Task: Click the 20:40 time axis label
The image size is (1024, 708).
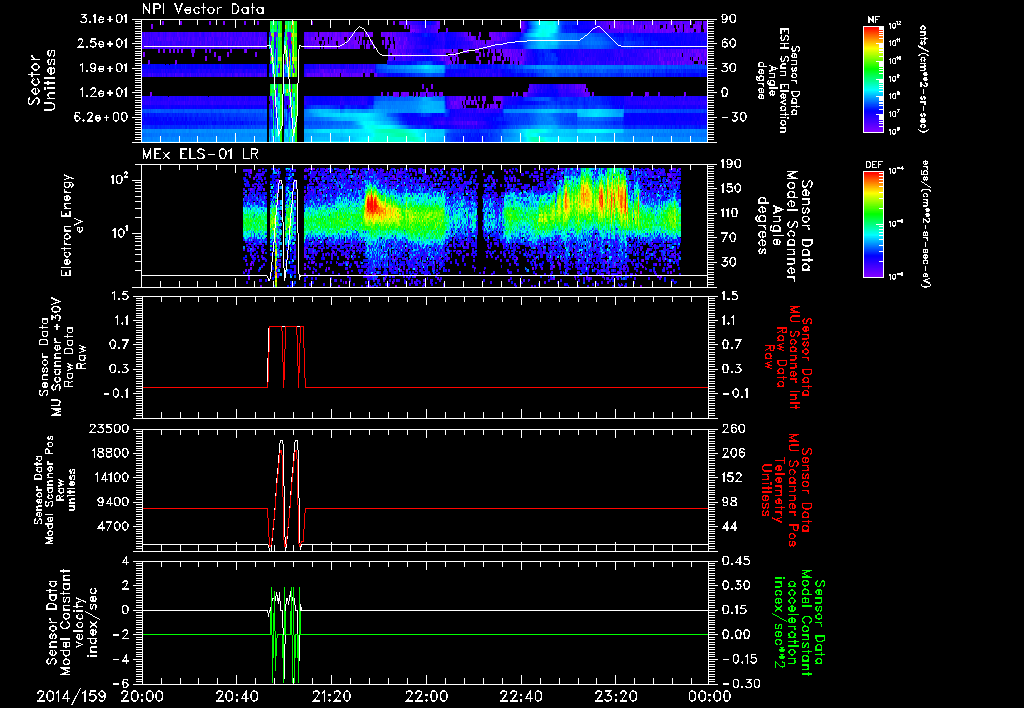Action: tap(237, 696)
